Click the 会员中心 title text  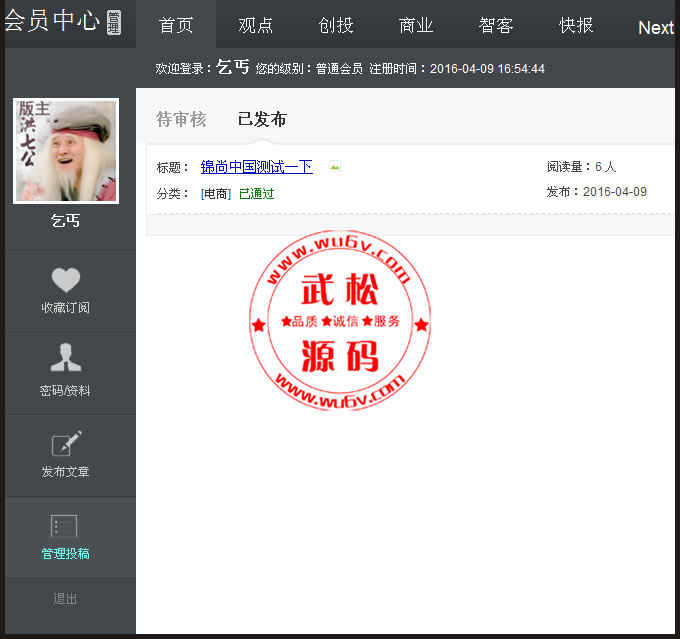pos(52,20)
